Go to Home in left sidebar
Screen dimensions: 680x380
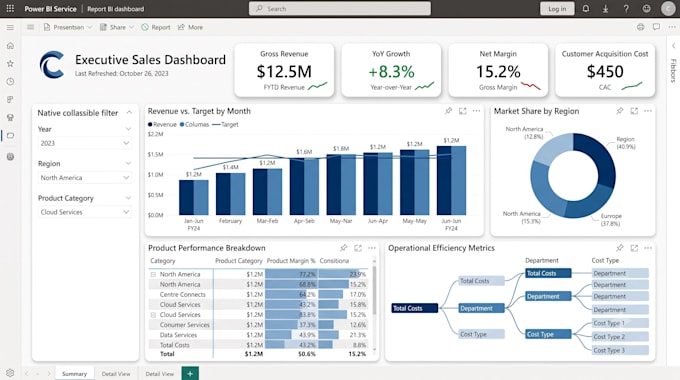click(x=10, y=46)
